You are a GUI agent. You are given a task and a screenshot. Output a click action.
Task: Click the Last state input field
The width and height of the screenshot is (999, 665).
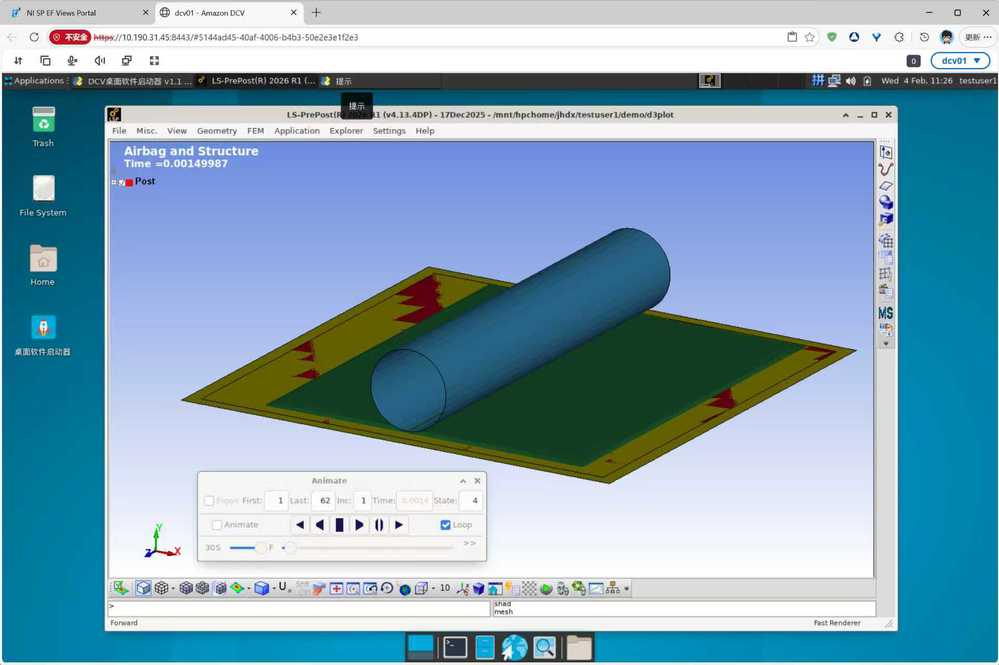coord(322,500)
